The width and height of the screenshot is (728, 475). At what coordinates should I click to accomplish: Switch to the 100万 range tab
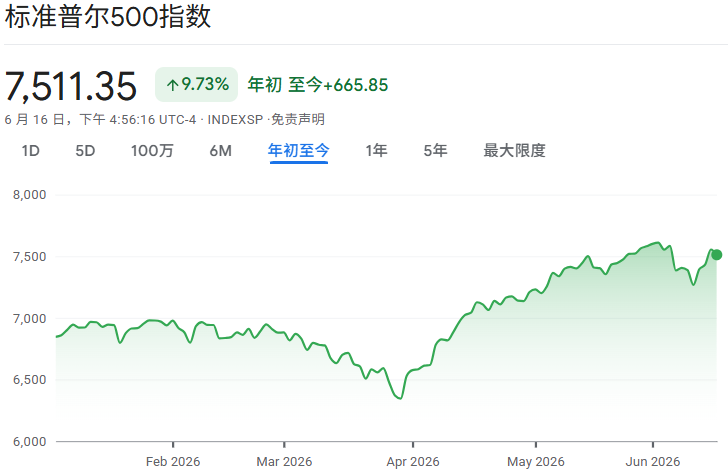point(152,151)
